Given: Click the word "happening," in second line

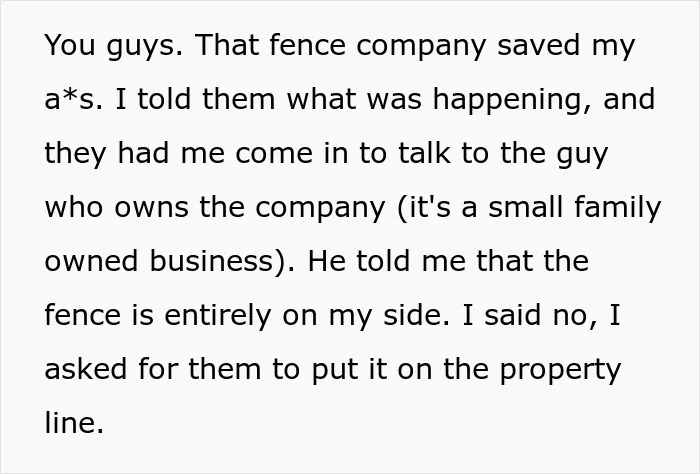Looking at the screenshot, I should point(513,99).
